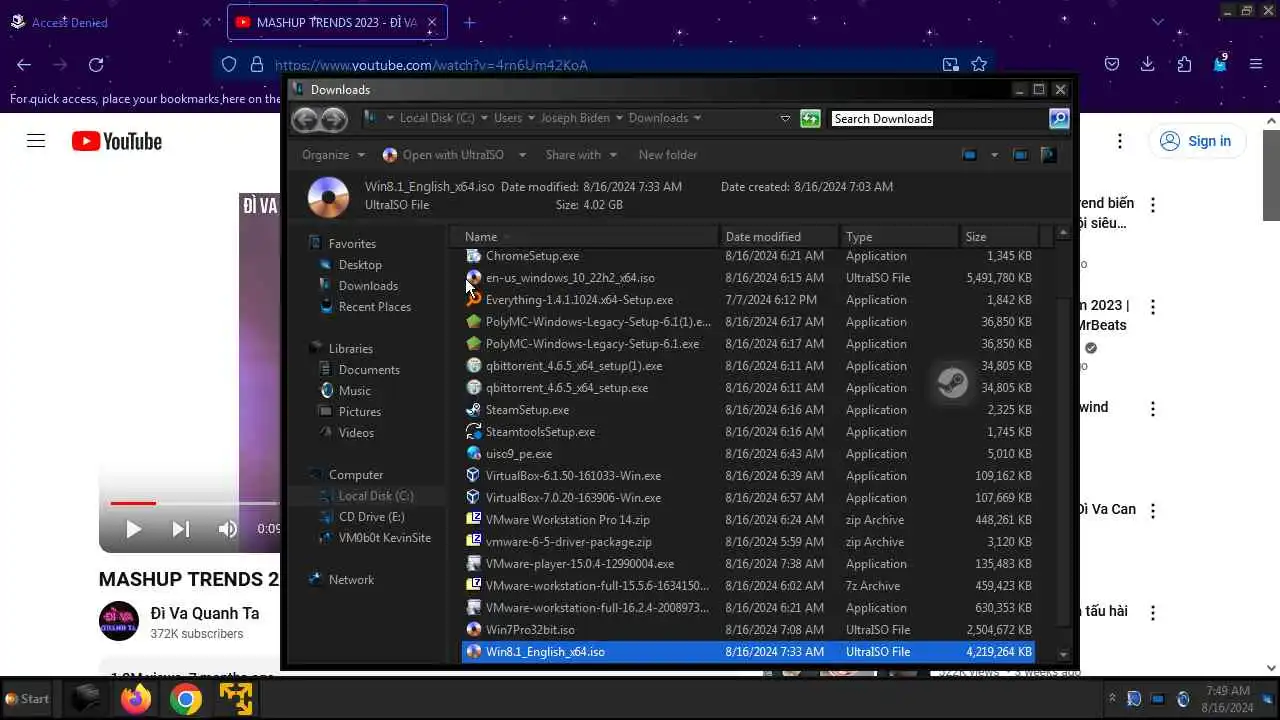Open YouTube settings three-dot menu near Sign in
This screenshot has height=720, width=1280.
click(1120, 141)
